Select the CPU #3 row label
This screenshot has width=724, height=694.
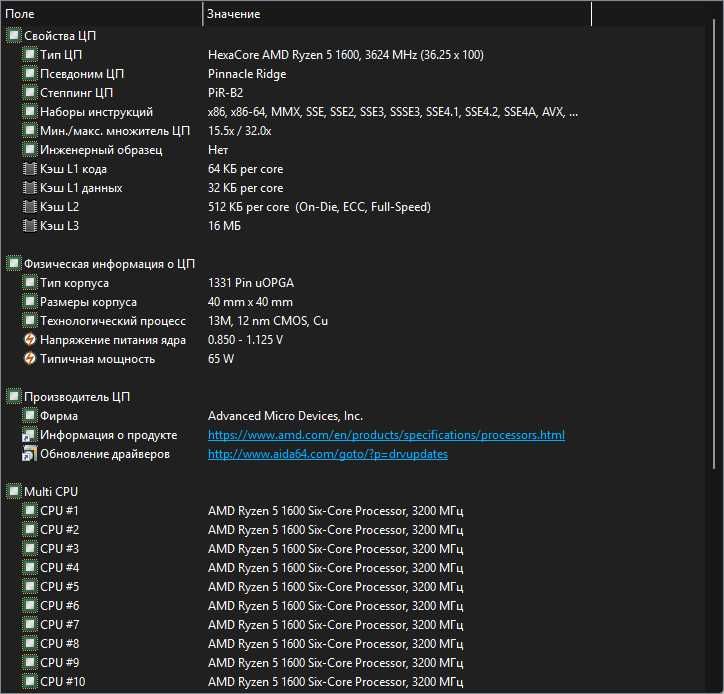(x=60, y=549)
